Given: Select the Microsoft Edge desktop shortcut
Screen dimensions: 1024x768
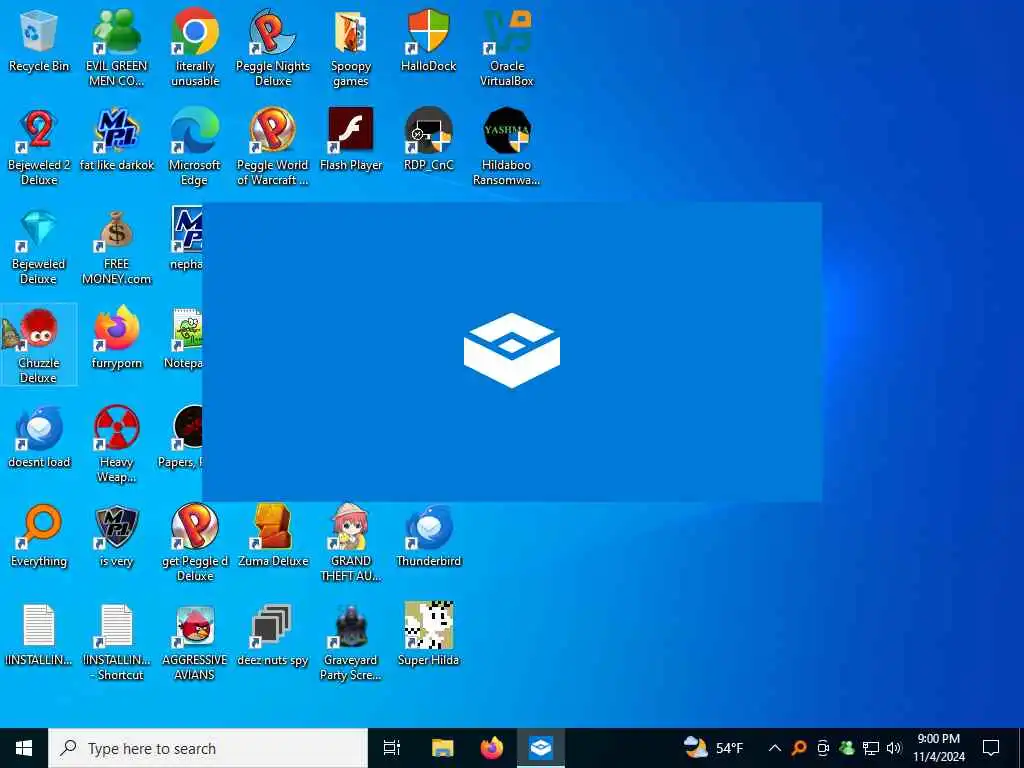Looking at the screenshot, I should point(195,146).
